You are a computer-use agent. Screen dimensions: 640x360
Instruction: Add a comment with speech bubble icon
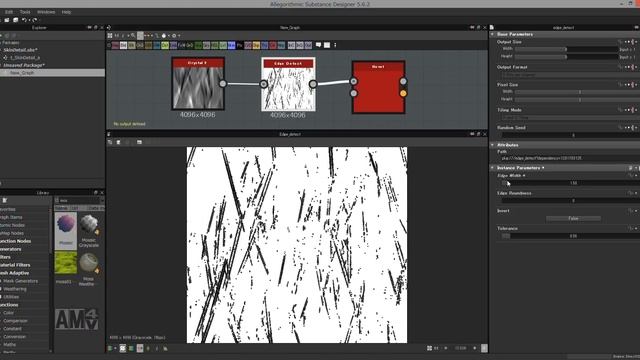pyautogui.click(x=318, y=45)
